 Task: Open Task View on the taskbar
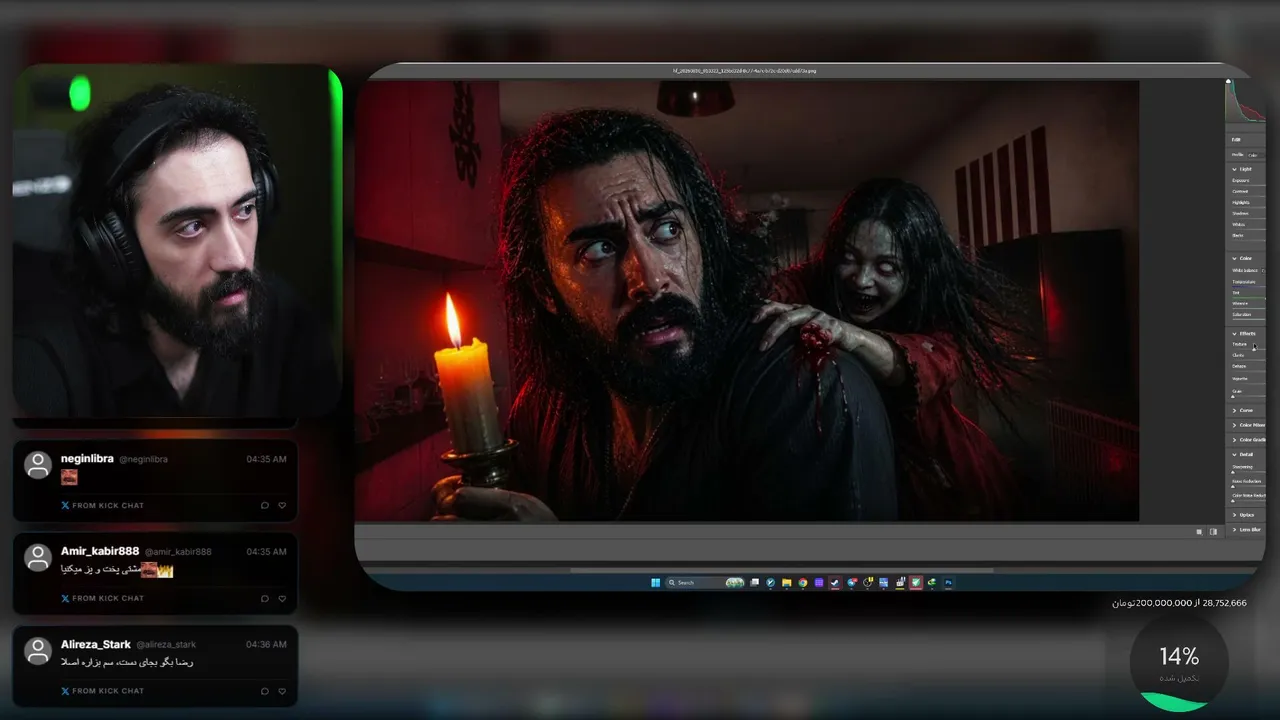click(755, 582)
